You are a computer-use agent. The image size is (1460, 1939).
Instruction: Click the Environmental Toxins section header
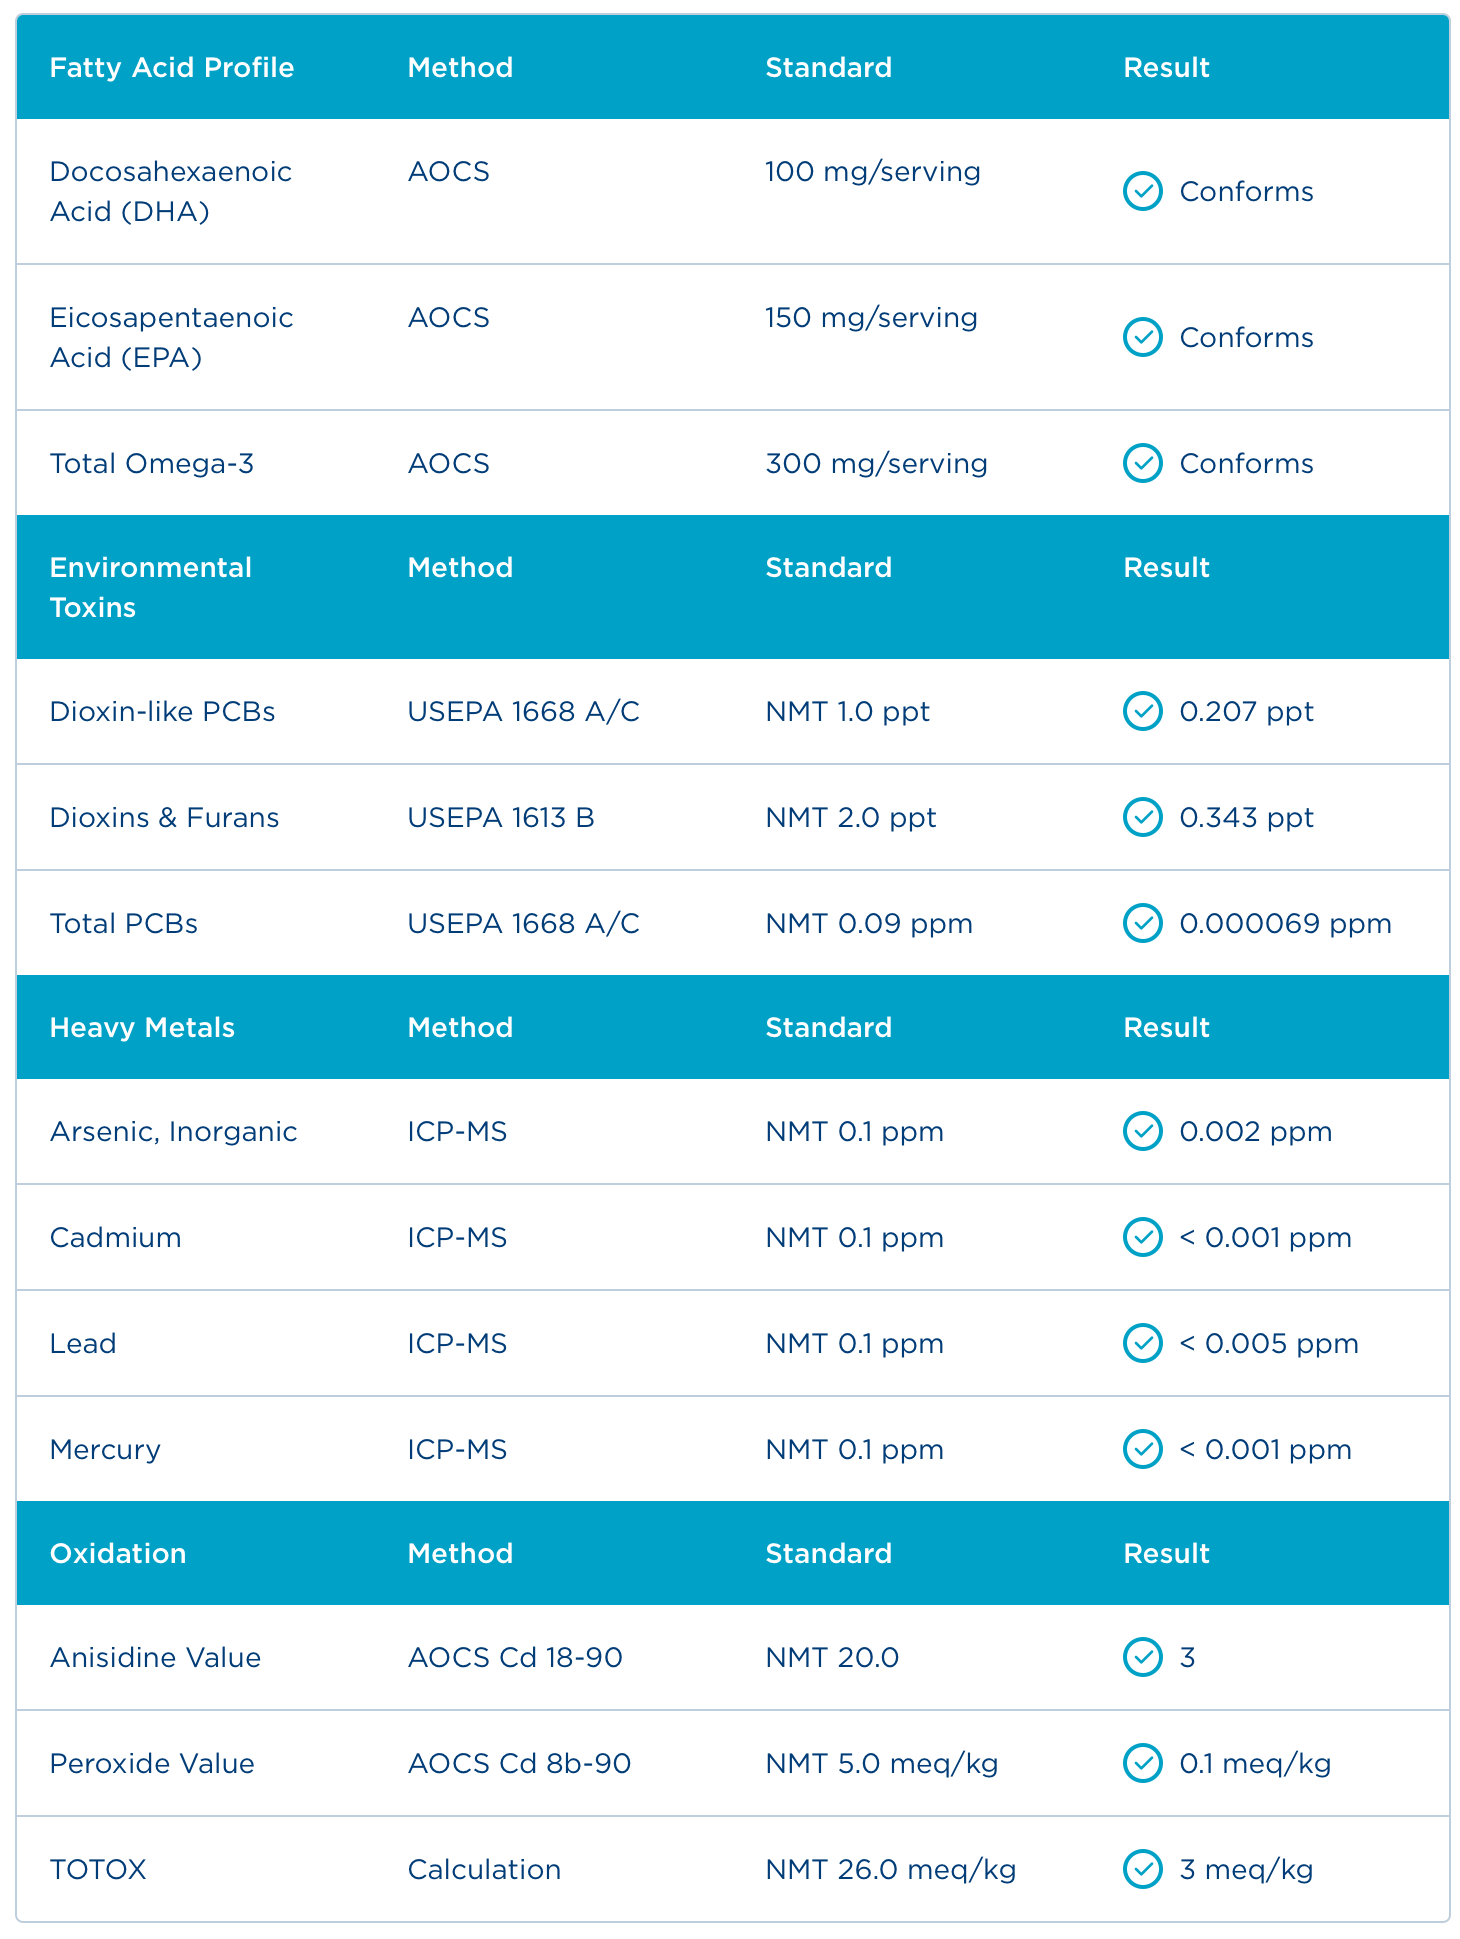(x=150, y=587)
